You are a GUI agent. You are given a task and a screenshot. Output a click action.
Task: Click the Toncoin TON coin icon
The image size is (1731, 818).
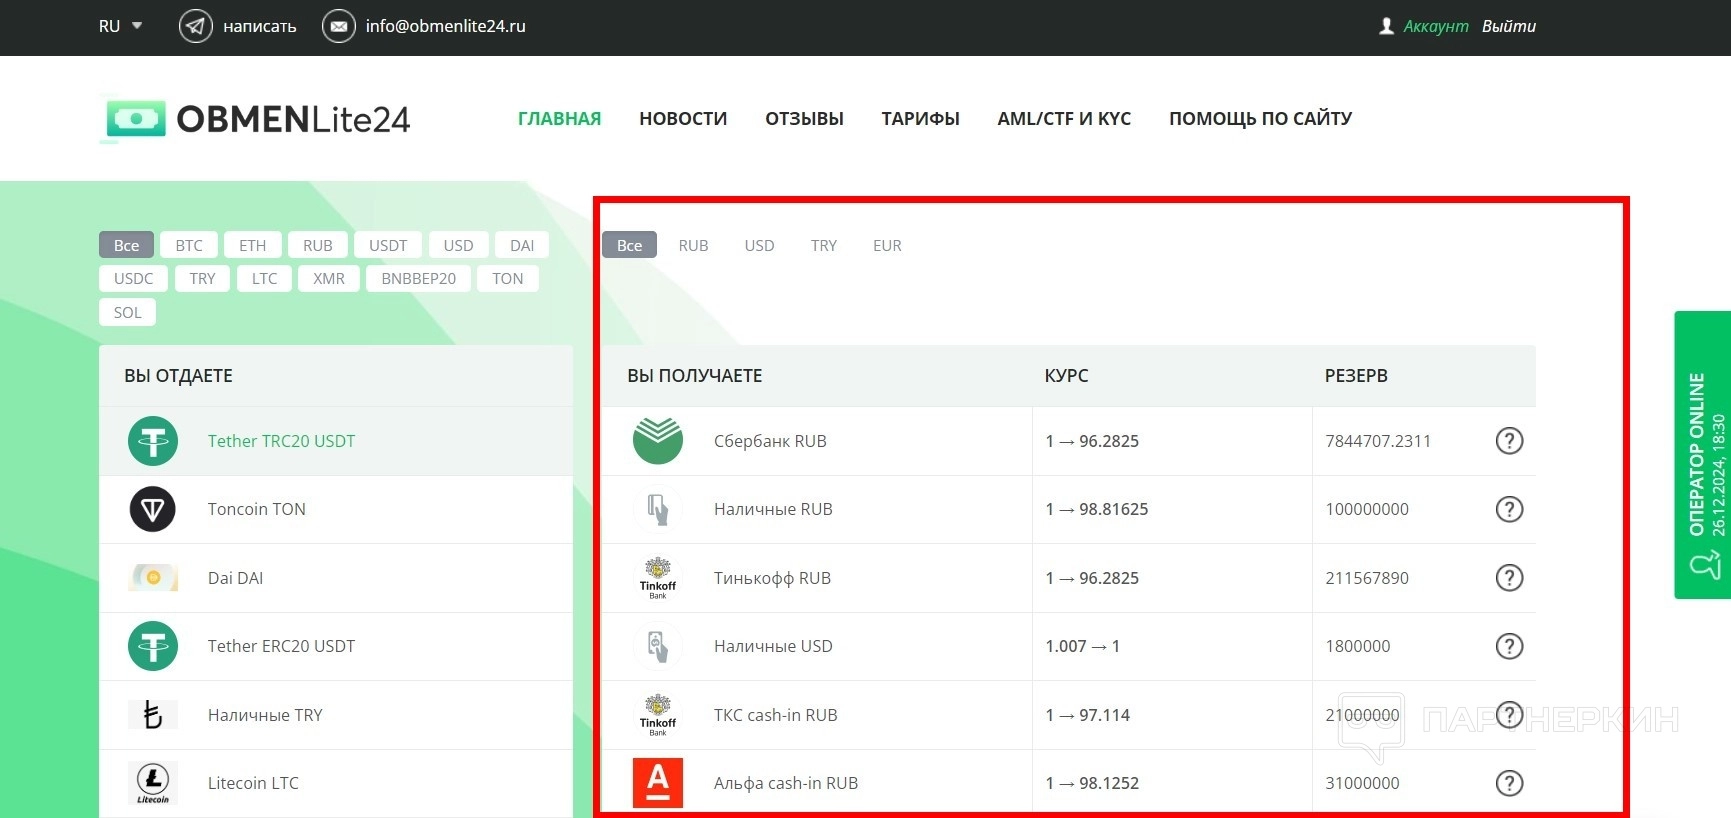coord(153,509)
